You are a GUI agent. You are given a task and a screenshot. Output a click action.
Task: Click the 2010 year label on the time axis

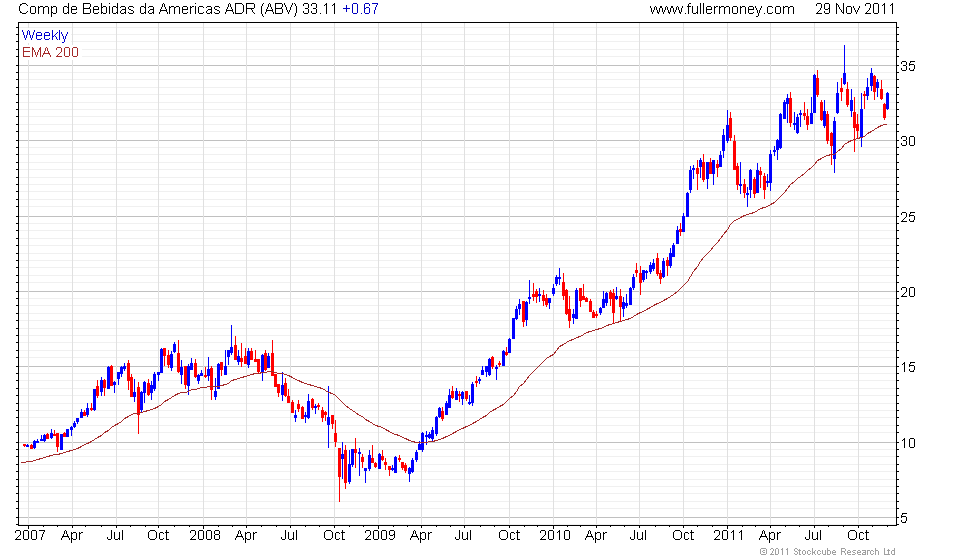point(555,535)
